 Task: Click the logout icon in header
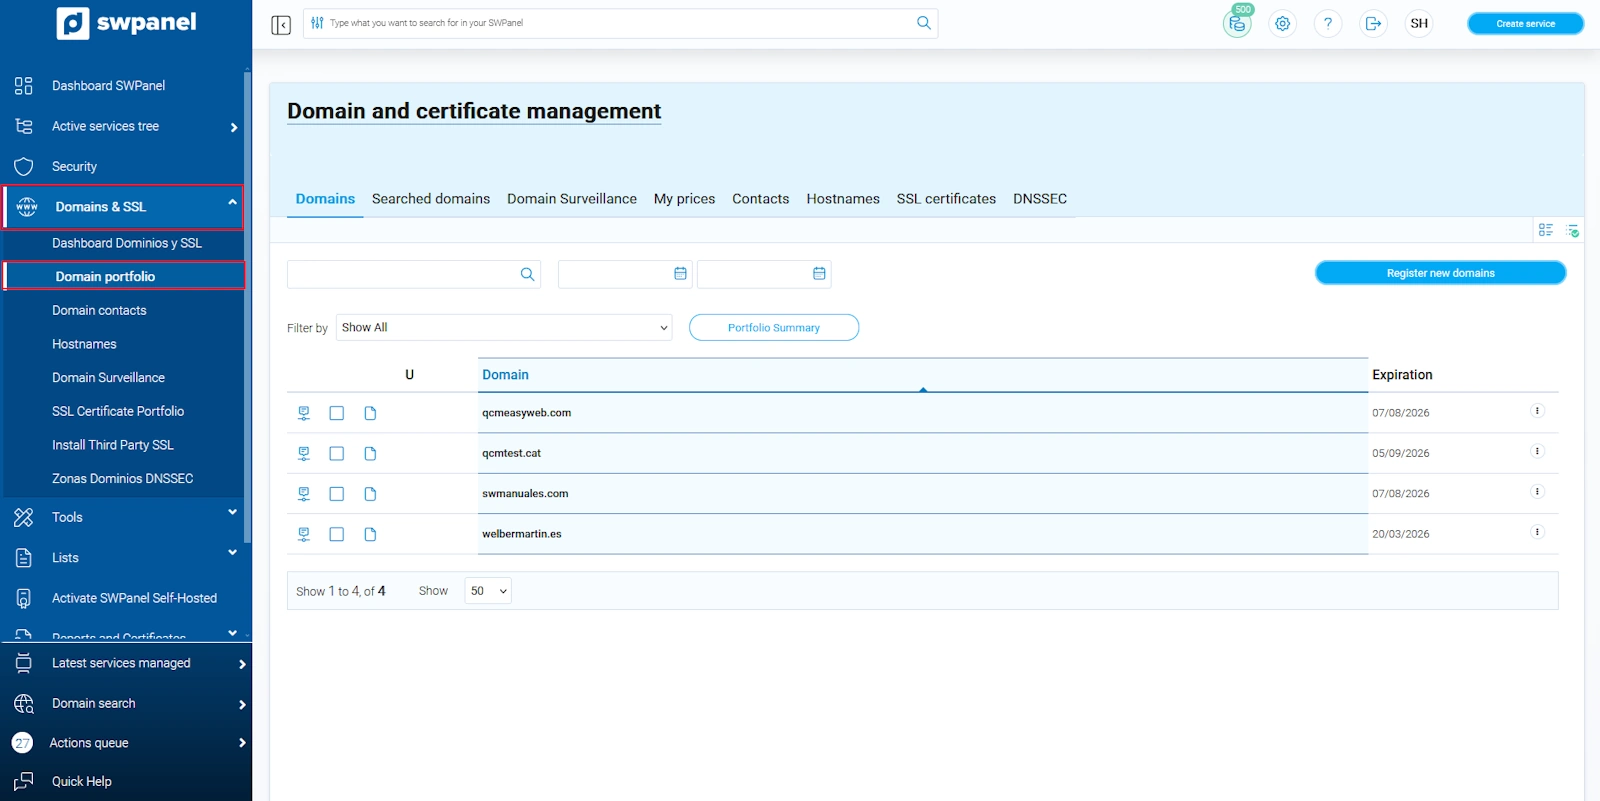click(x=1373, y=24)
